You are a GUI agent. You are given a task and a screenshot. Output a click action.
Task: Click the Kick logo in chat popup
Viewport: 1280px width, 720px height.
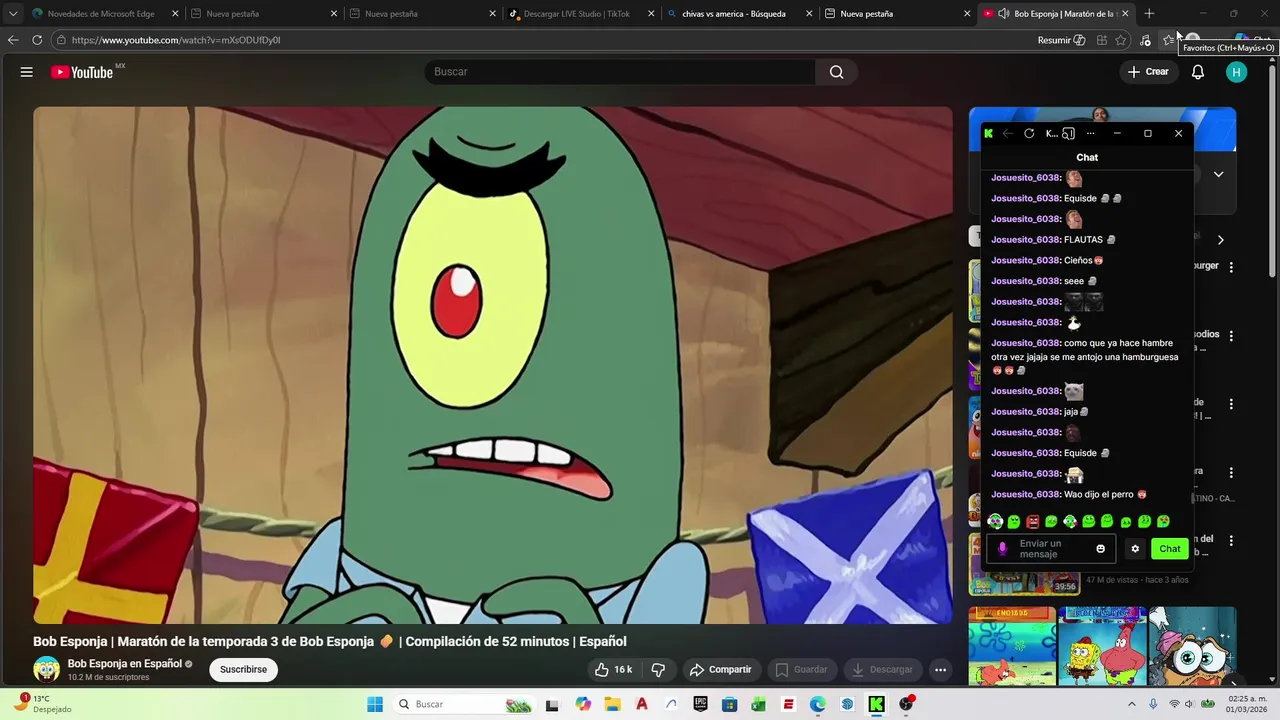[x=989, y=133]
